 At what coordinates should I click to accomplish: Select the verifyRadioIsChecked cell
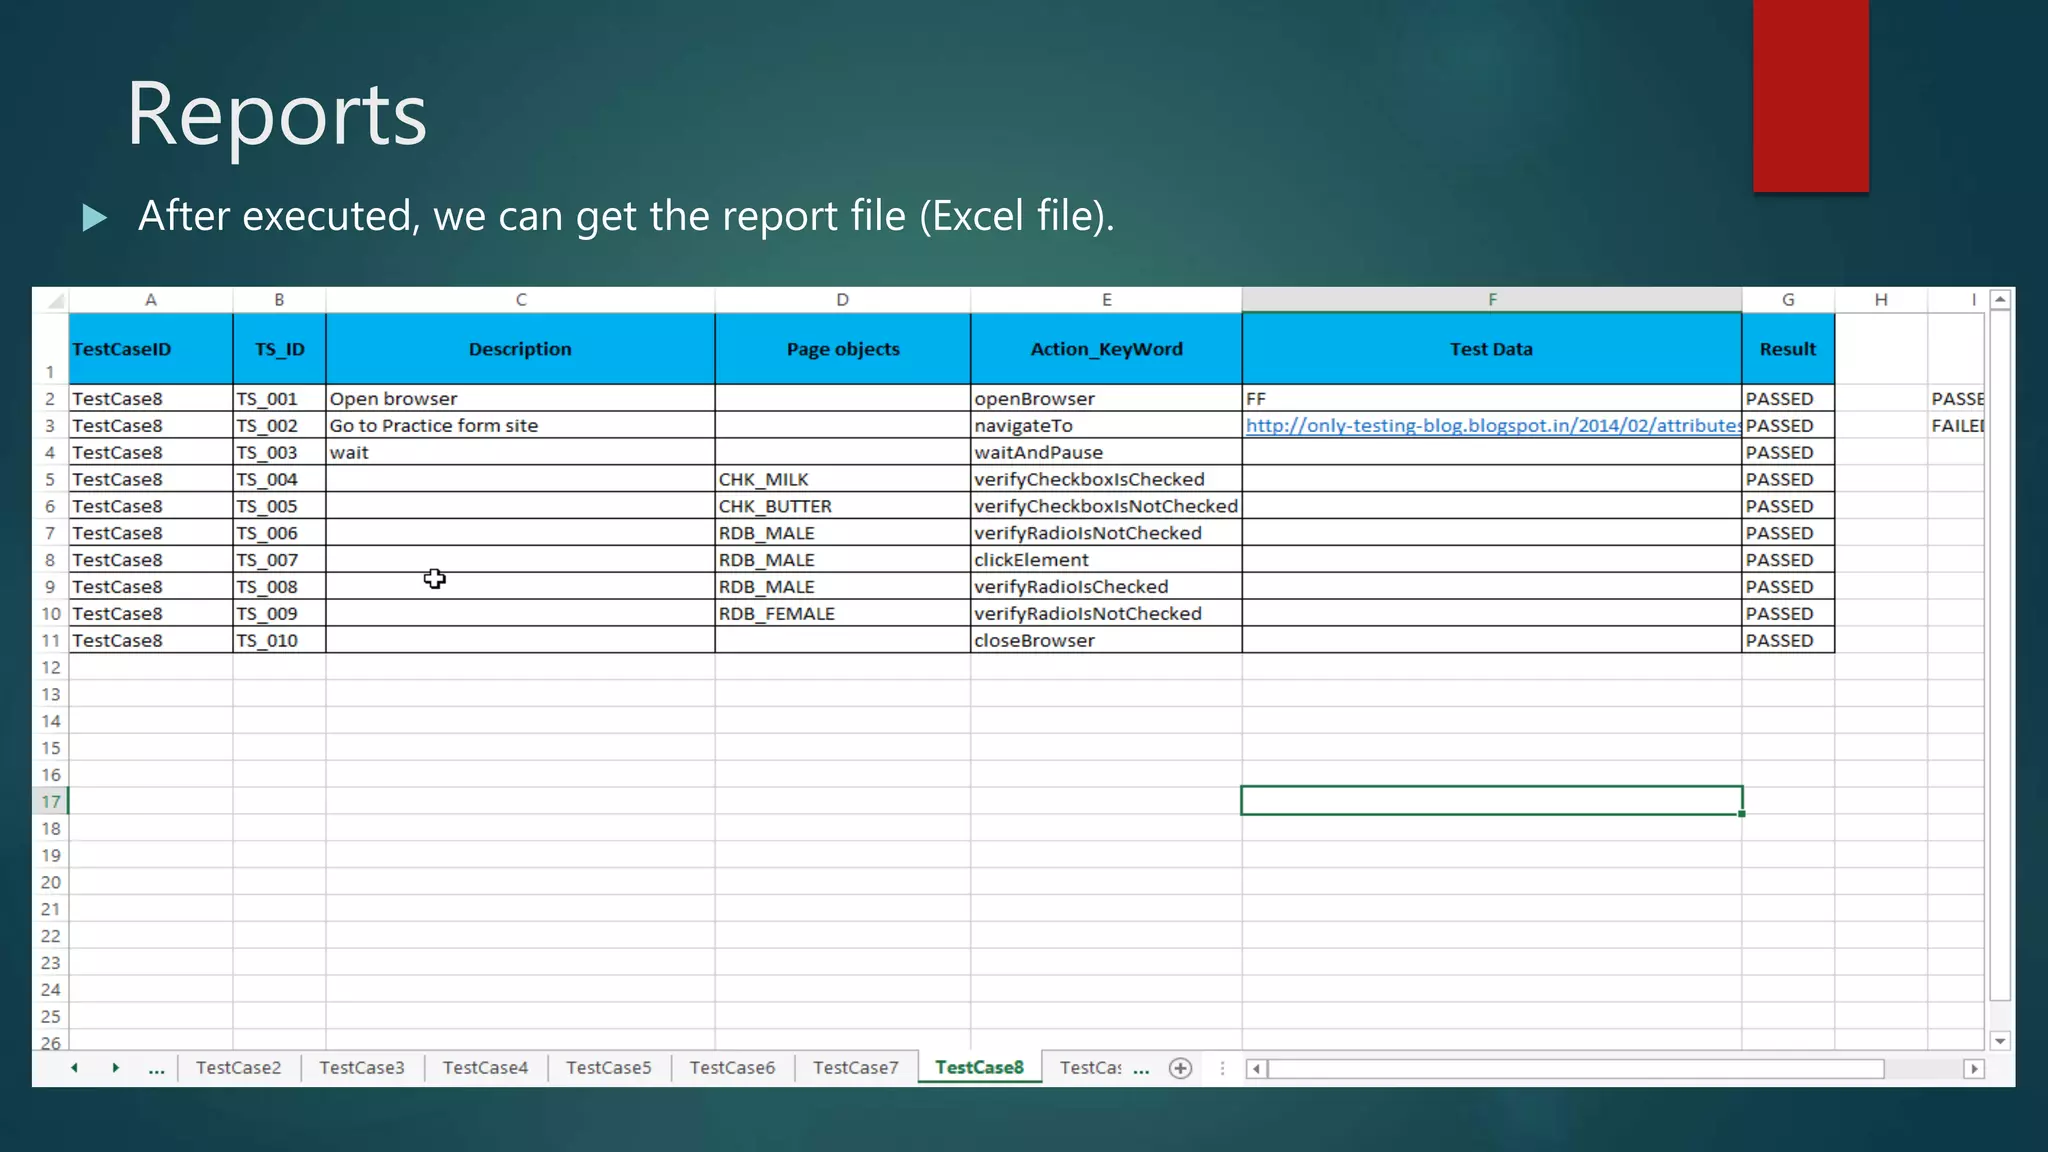point(1106,587)
